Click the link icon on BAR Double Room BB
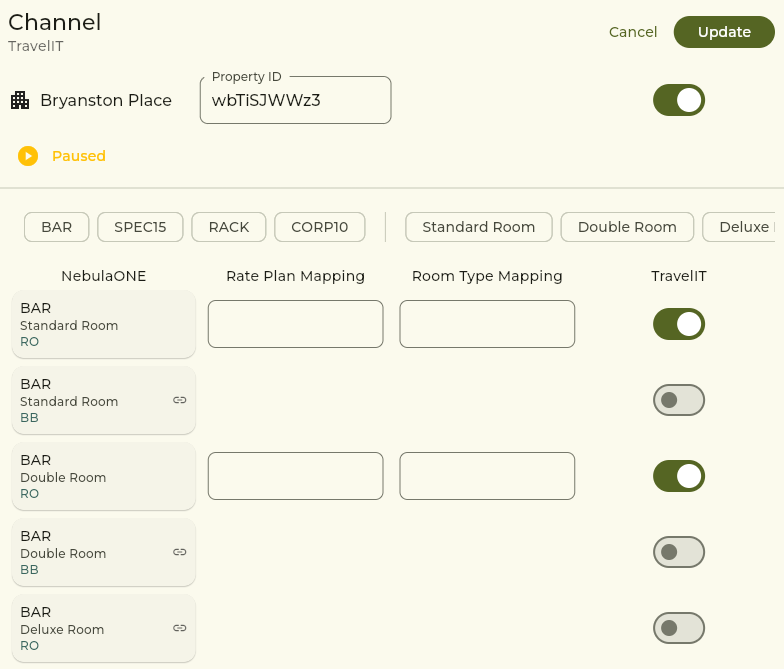This screenshot has height=669, width=784. point(180,552)
